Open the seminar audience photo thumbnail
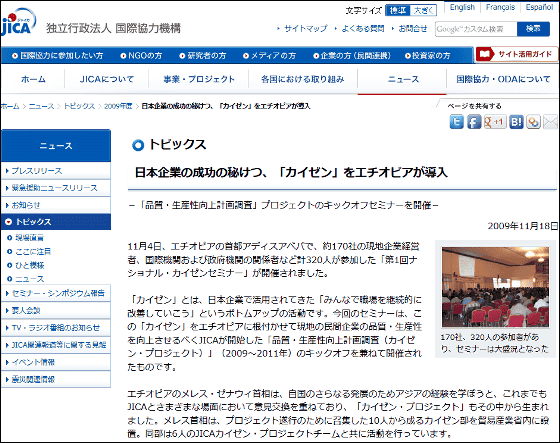Viewport: 560px width, 443px height. 495,287
